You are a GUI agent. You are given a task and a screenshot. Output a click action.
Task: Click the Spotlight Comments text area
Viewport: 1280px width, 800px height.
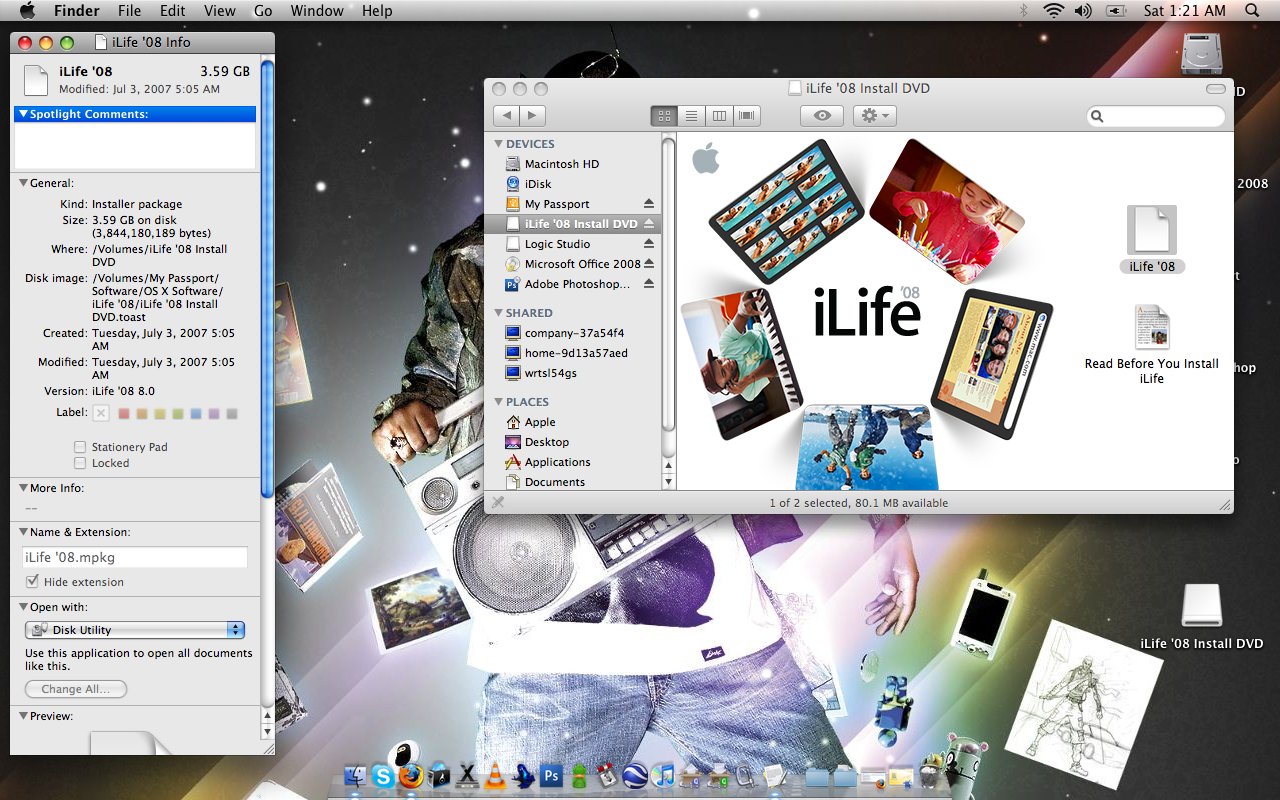pos(135,146)
